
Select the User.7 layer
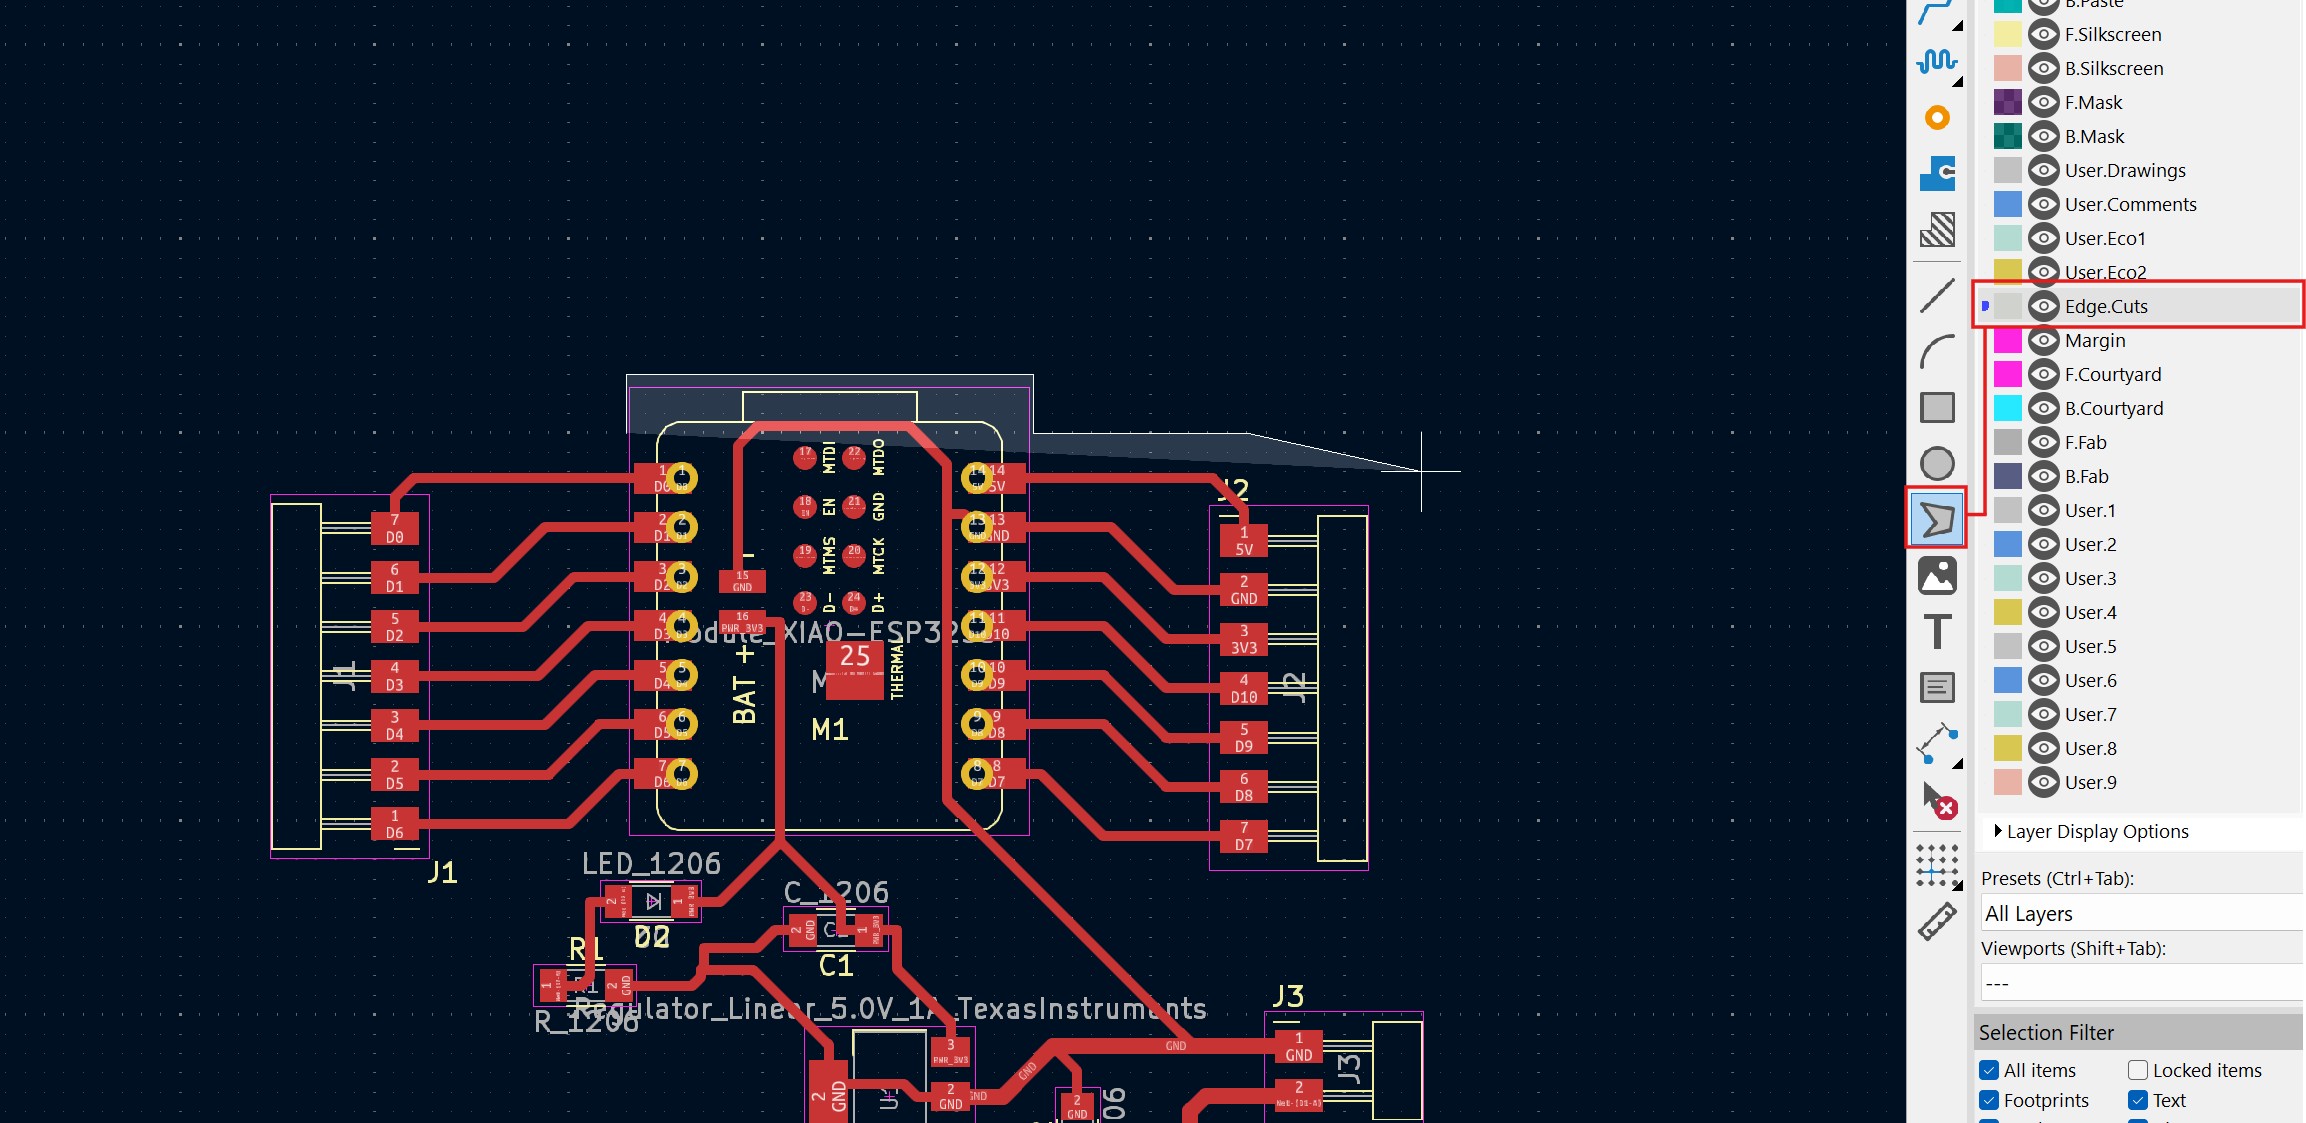click(x=2090, y=714)
